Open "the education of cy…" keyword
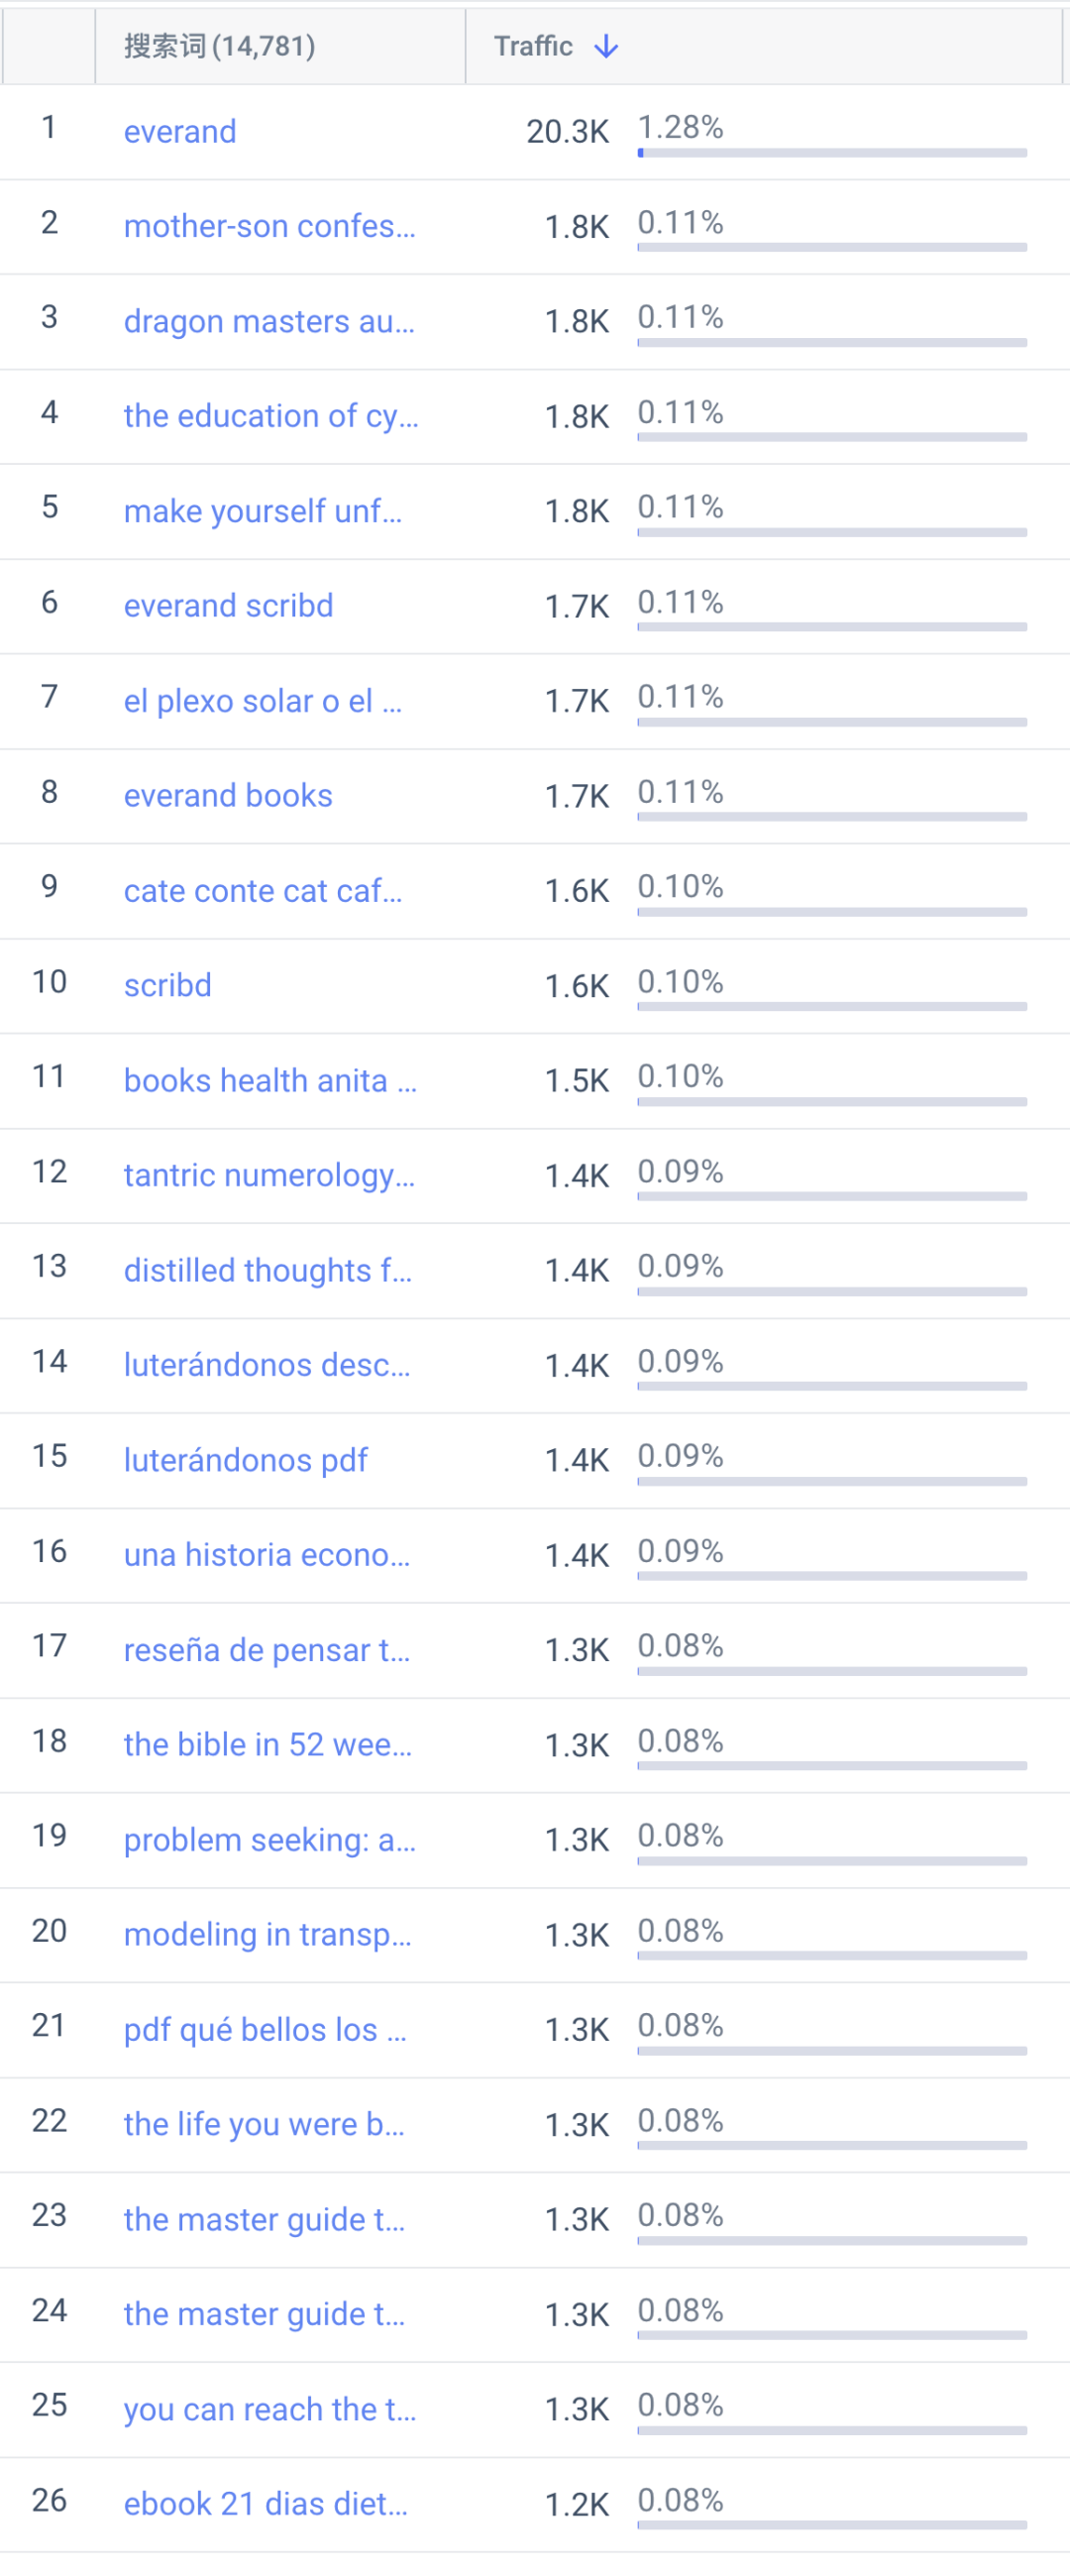 (271, 416)
